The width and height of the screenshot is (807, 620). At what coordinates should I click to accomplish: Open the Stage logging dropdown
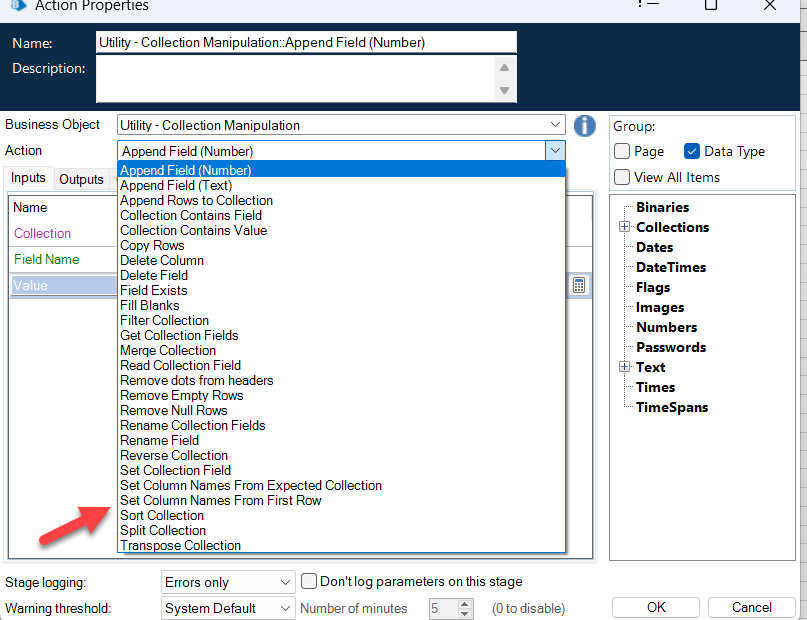click(285, 582)
